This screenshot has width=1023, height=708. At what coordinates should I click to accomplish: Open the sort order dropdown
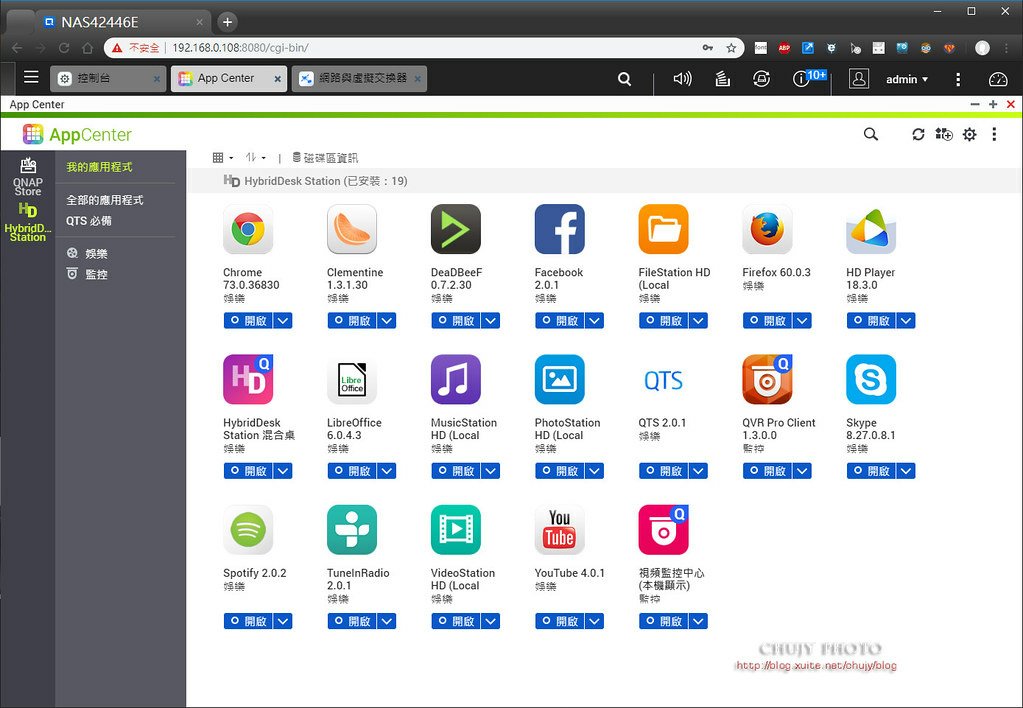click(x=255, y=157)
